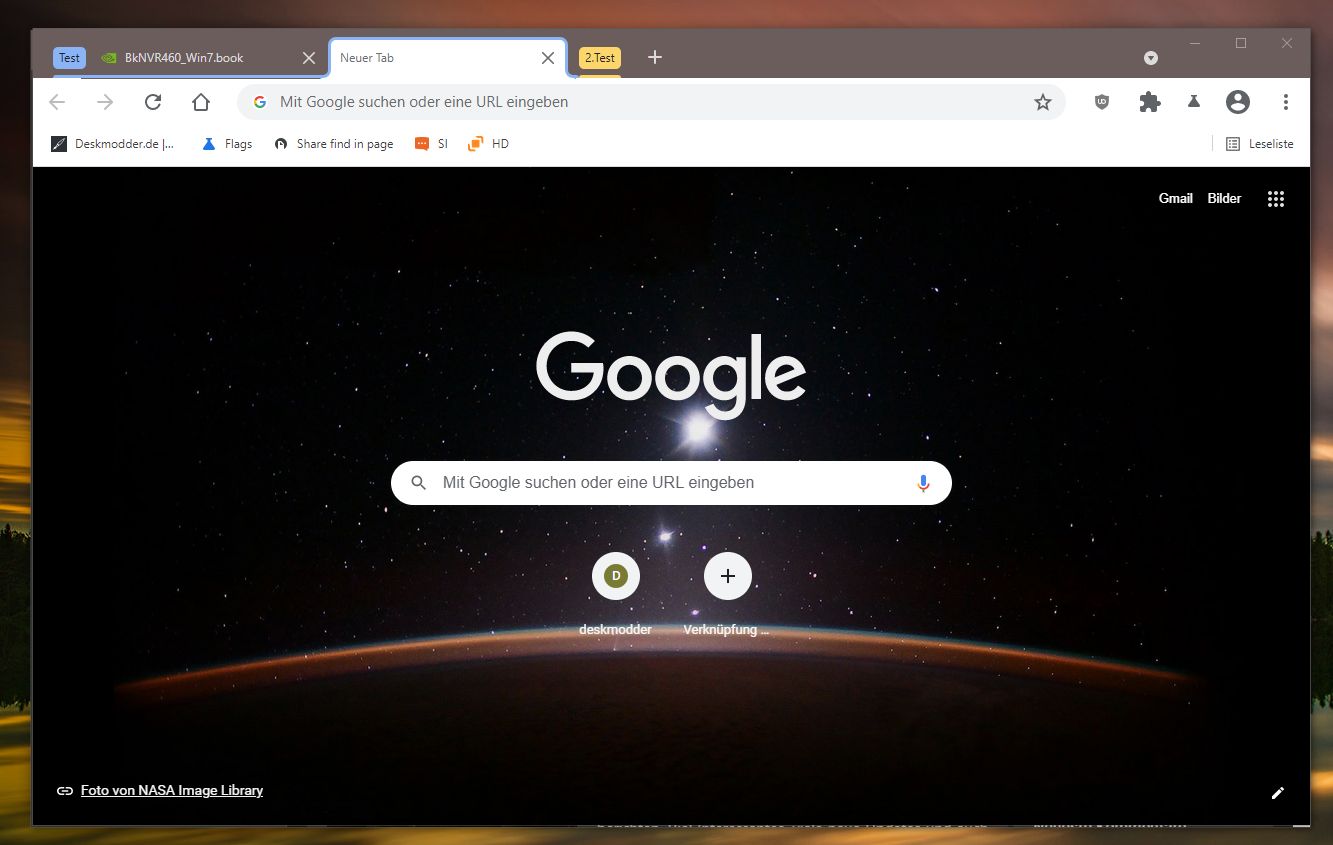
Task: Open the Bilder link
Action: [1224, 199]
